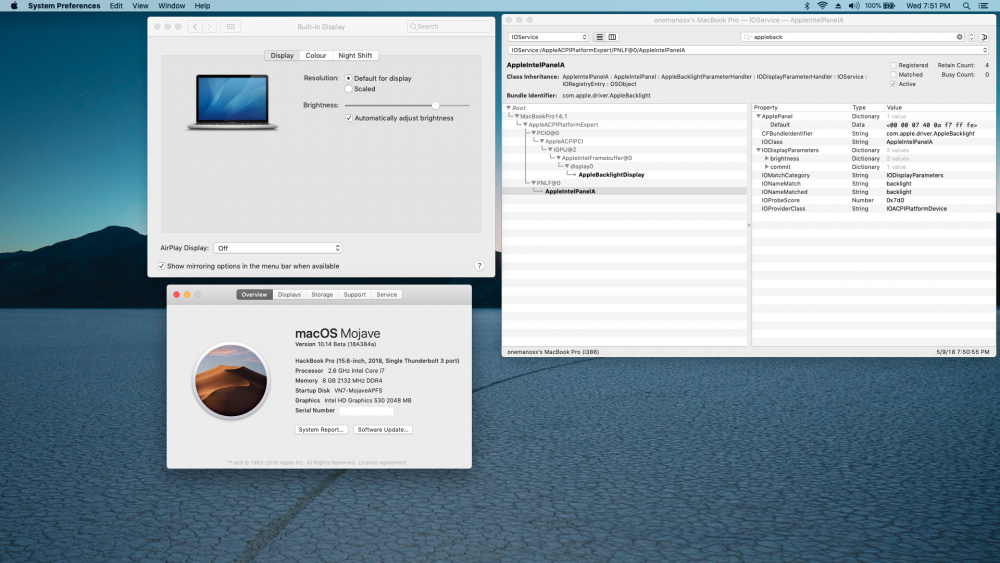
Task: Collapse the IODisplayParameters dictionary
Action: pyautogui.click(x=758, y=150)
